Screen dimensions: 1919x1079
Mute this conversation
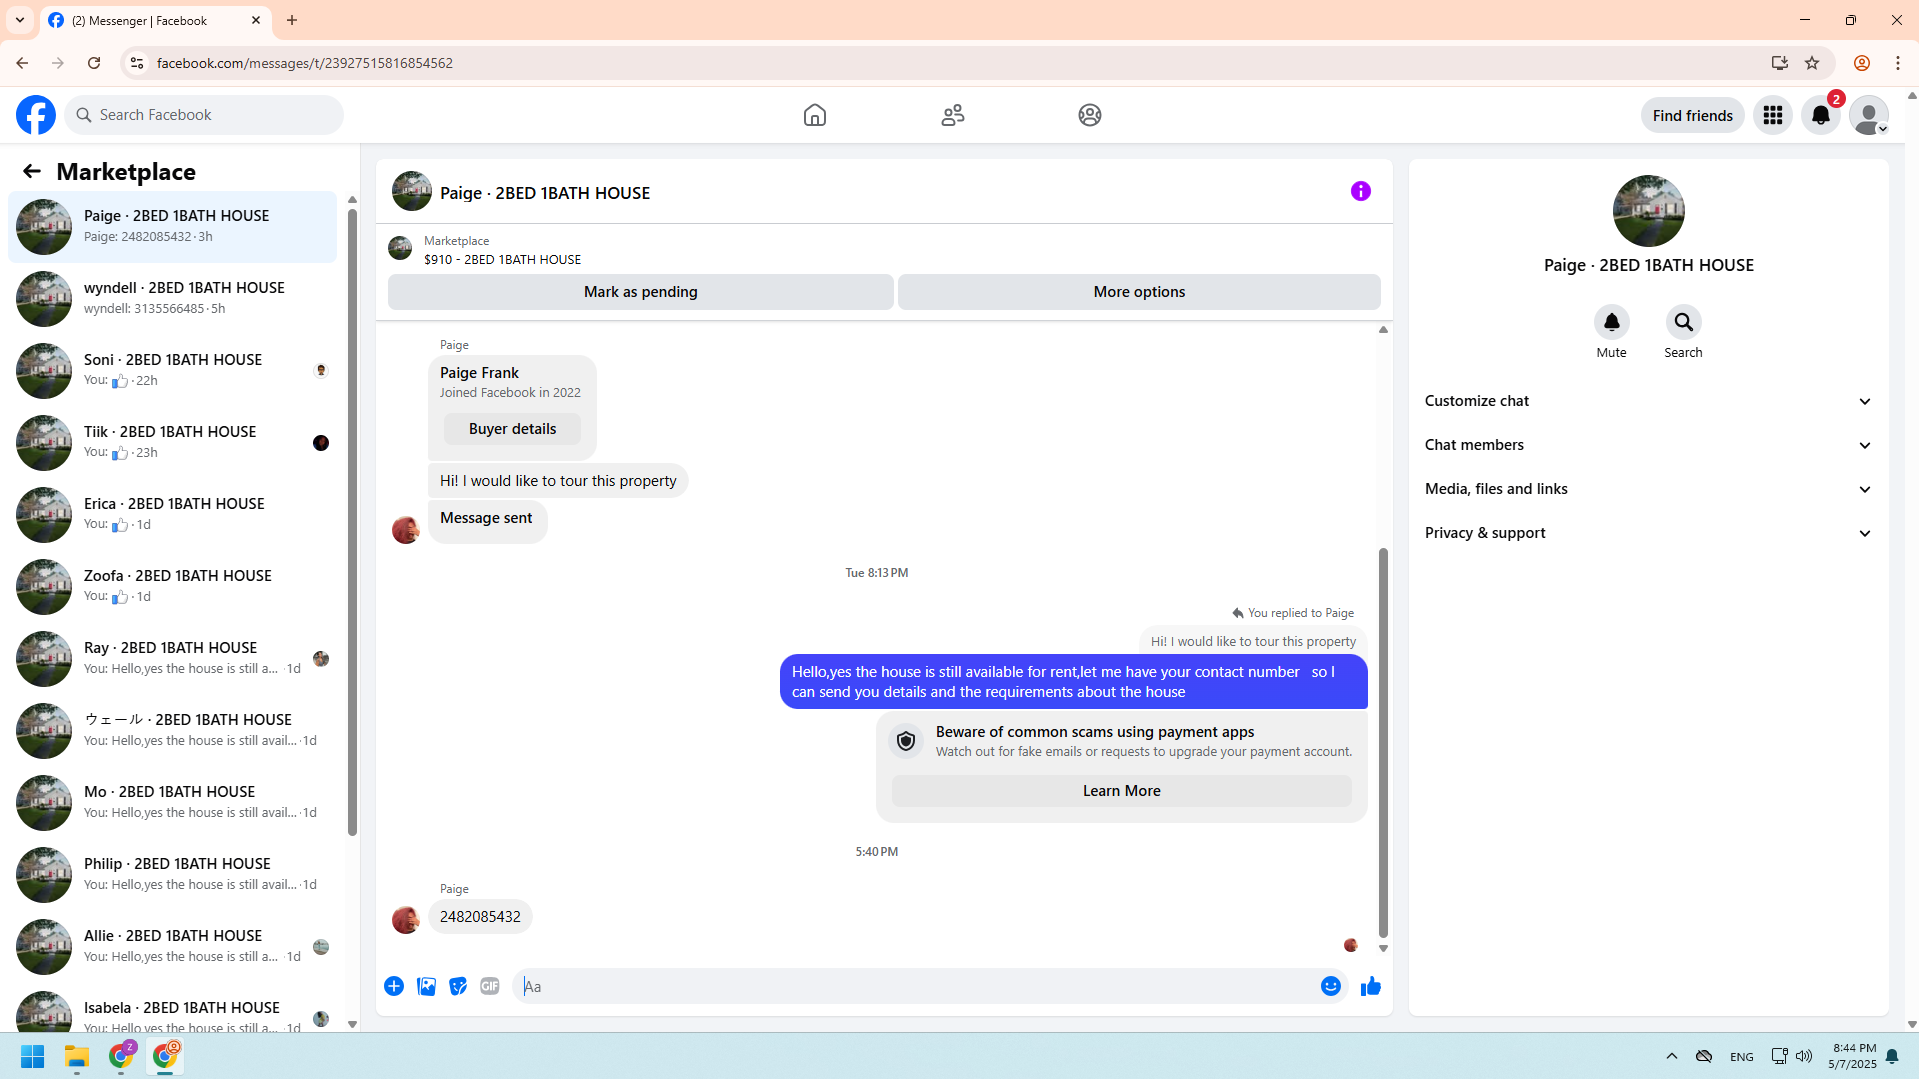[x=1611, y=322]
